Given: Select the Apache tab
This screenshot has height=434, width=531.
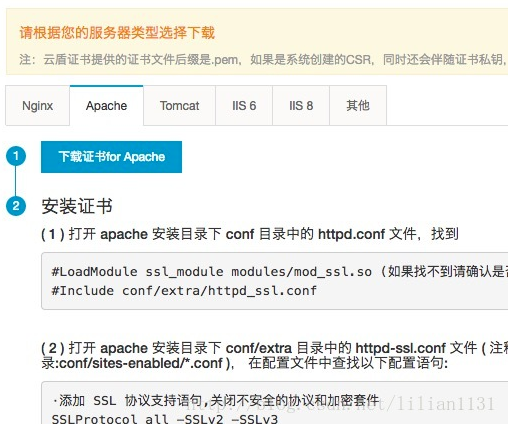Looking at the screenshot, I should (x=106, y=106).
